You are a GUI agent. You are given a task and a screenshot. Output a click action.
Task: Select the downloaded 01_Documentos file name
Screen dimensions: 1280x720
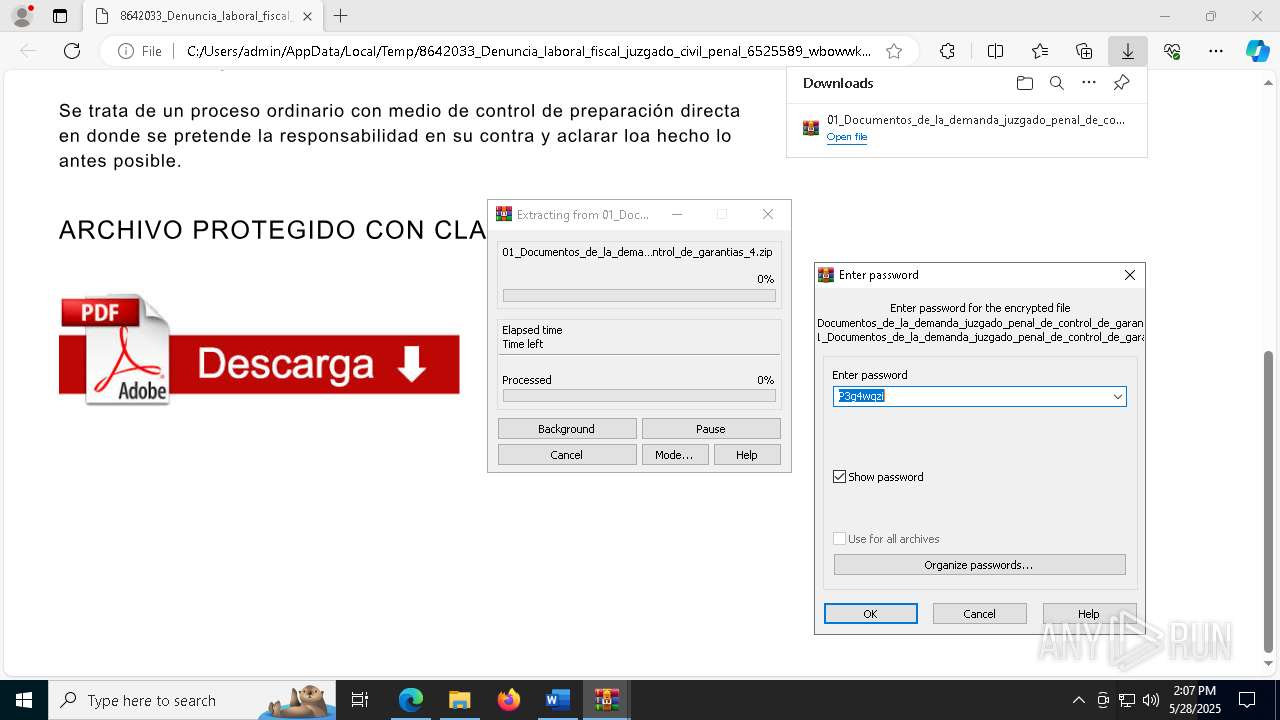click(975, 120)
